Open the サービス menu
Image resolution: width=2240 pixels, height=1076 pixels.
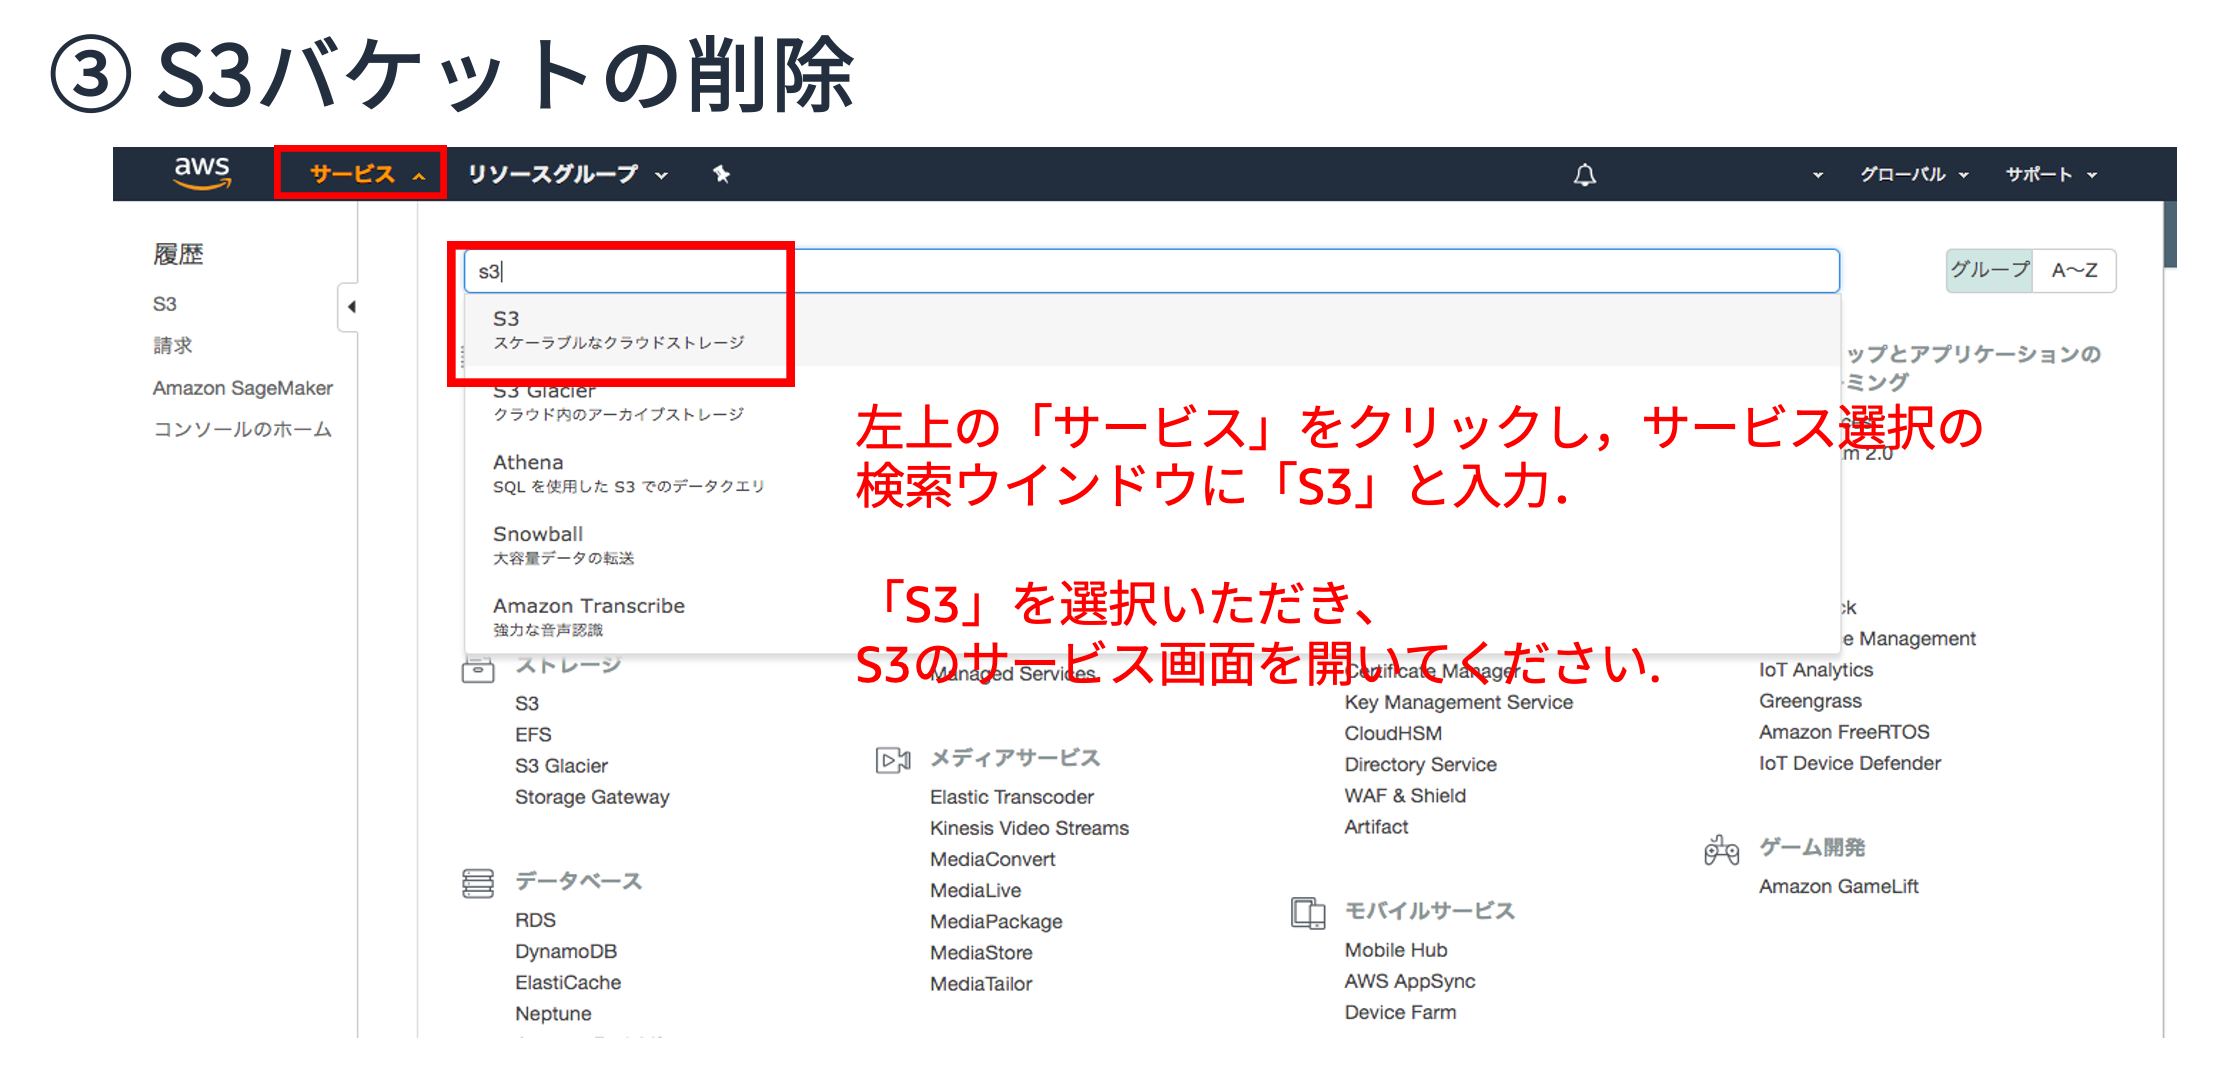pos(367,174)
